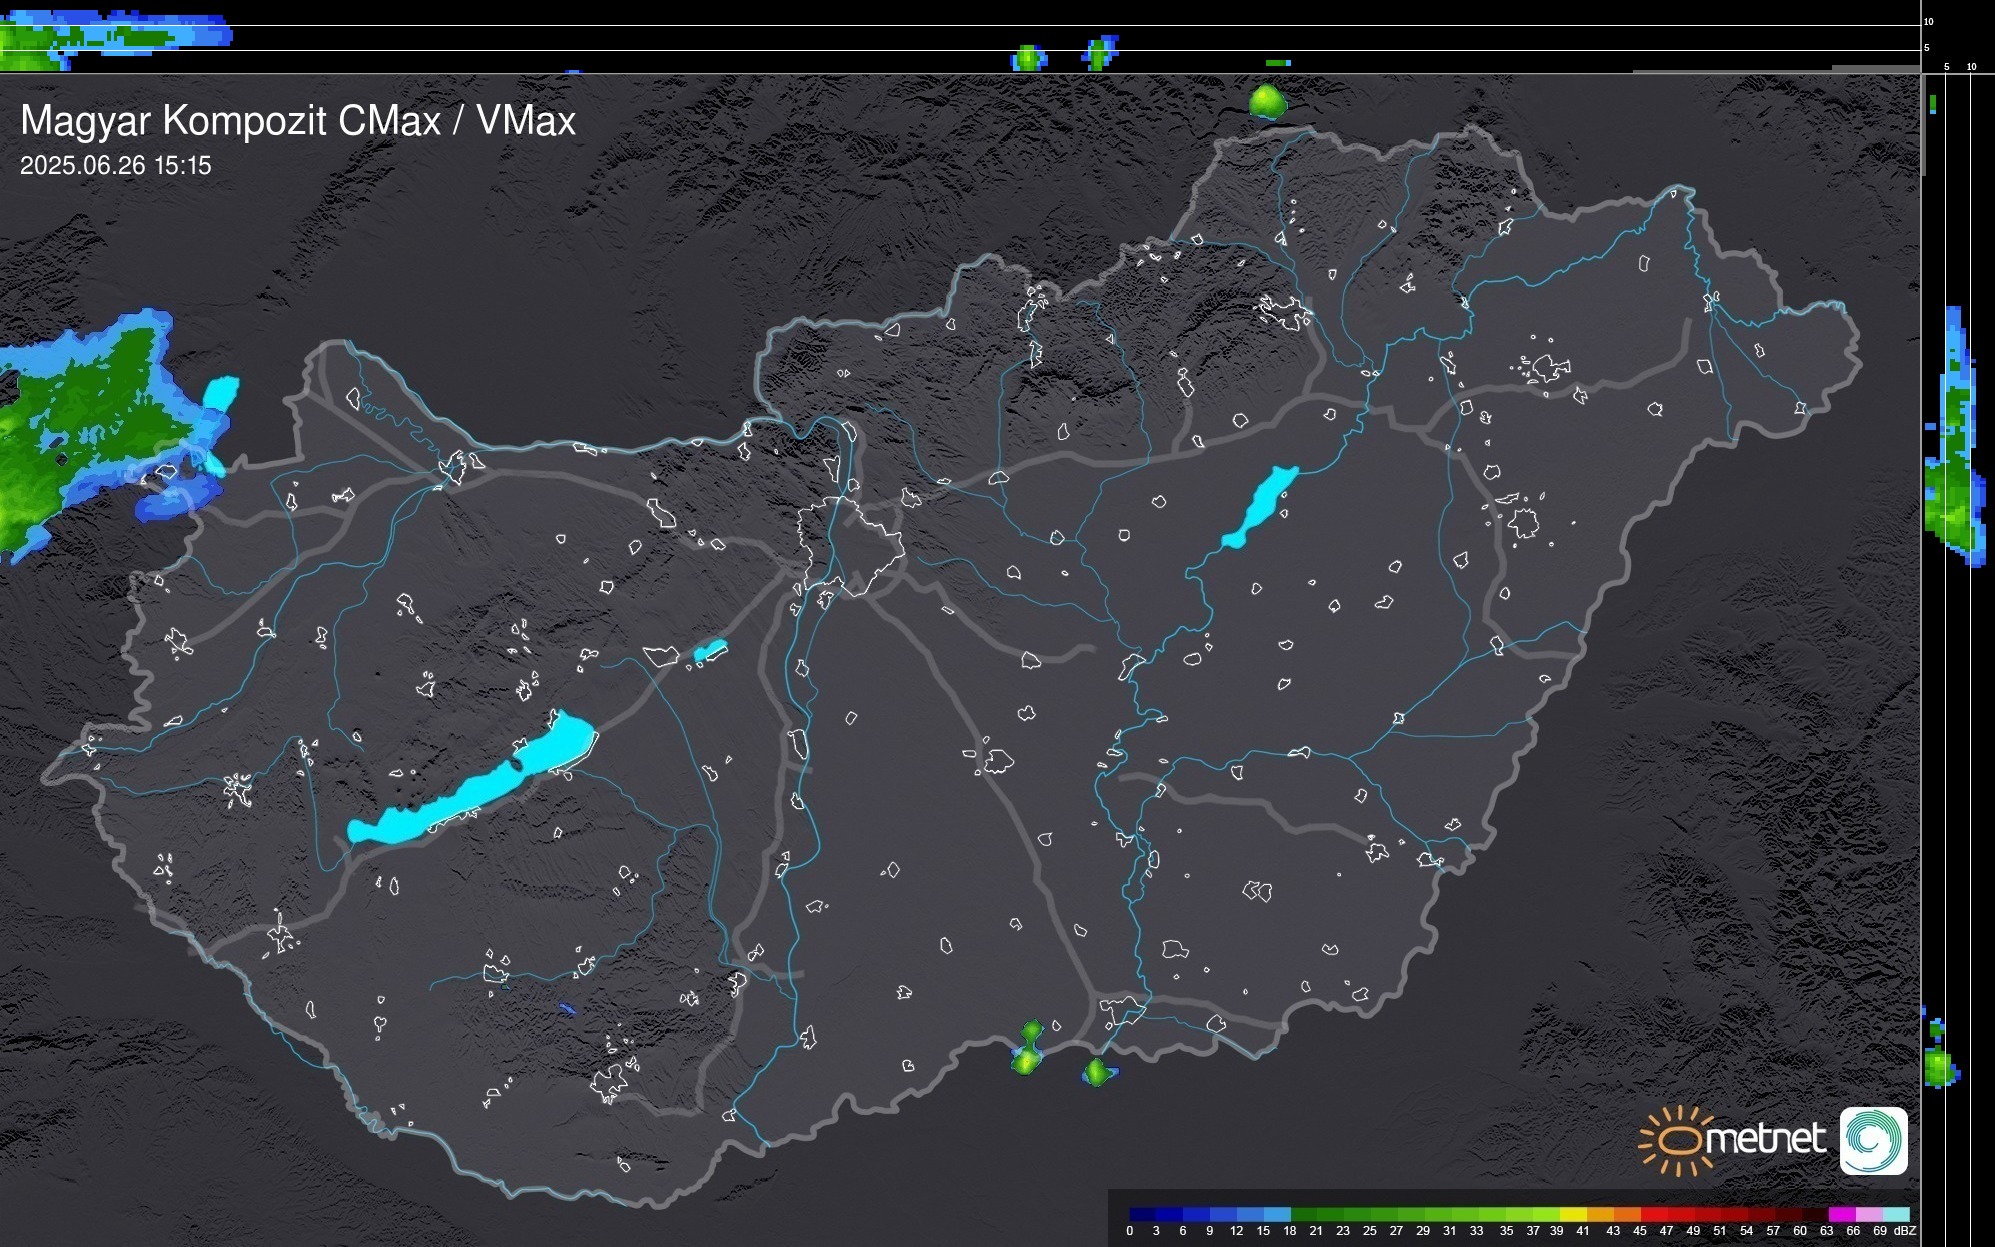
Task: Click the metnet sun logo
Action: (1676, 1141)
